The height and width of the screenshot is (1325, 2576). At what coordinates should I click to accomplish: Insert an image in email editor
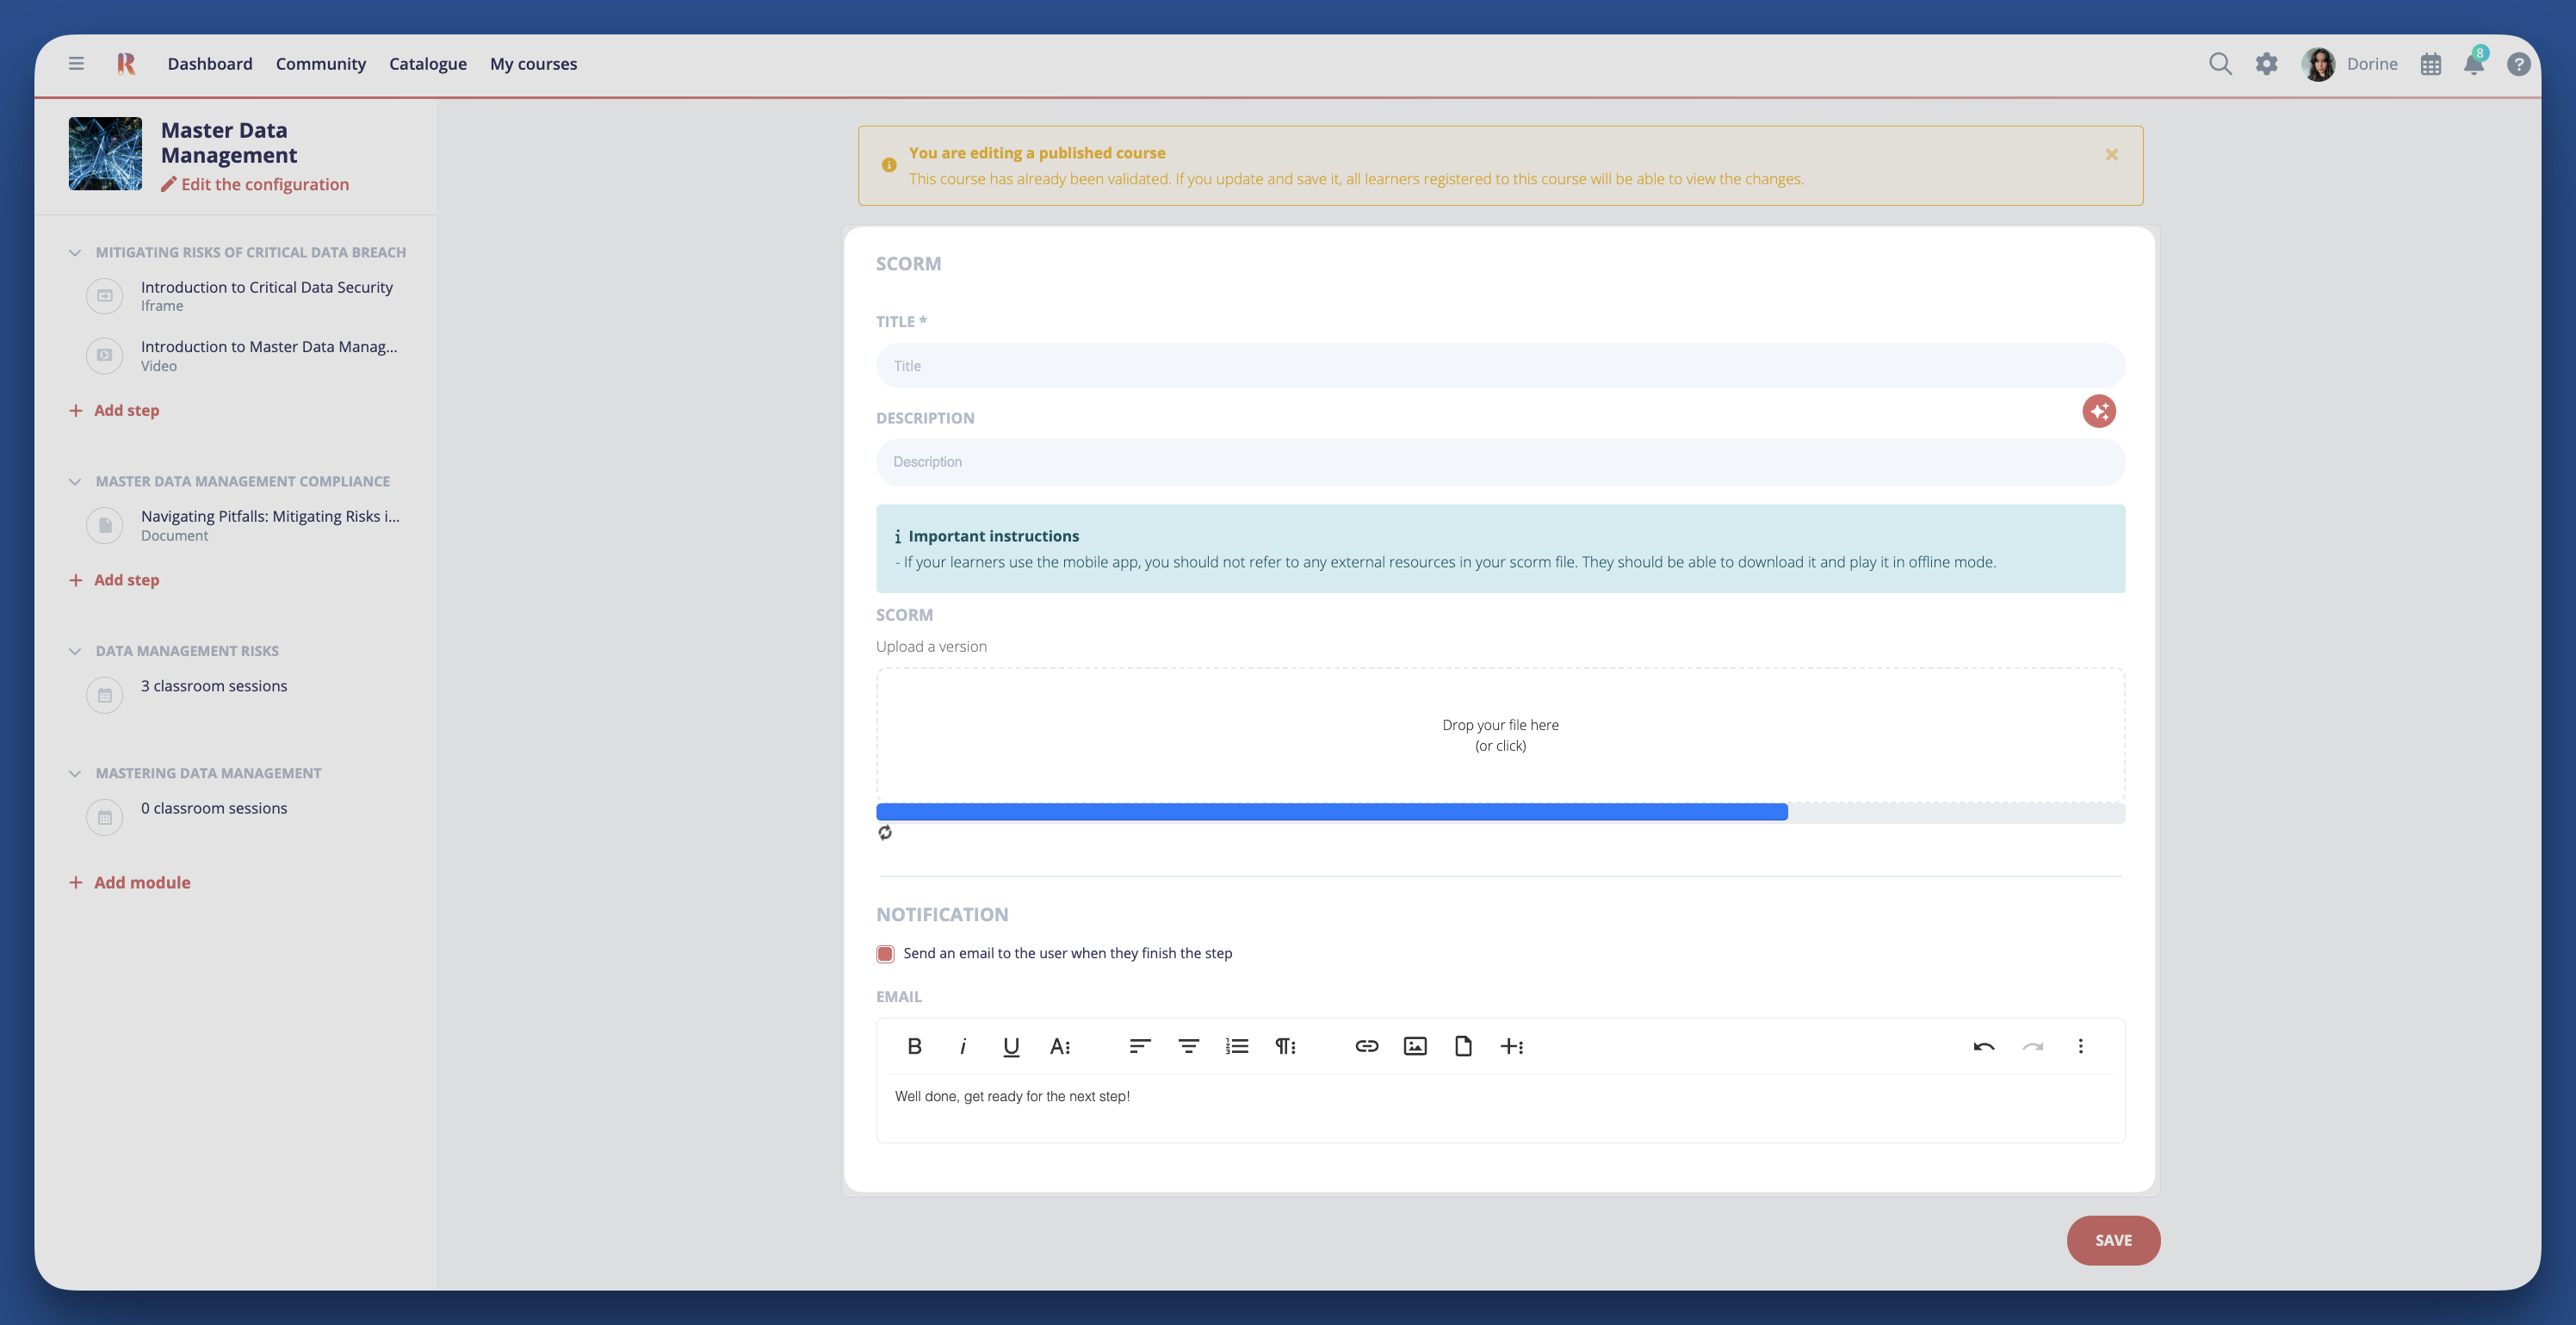coord(1415,1046)
